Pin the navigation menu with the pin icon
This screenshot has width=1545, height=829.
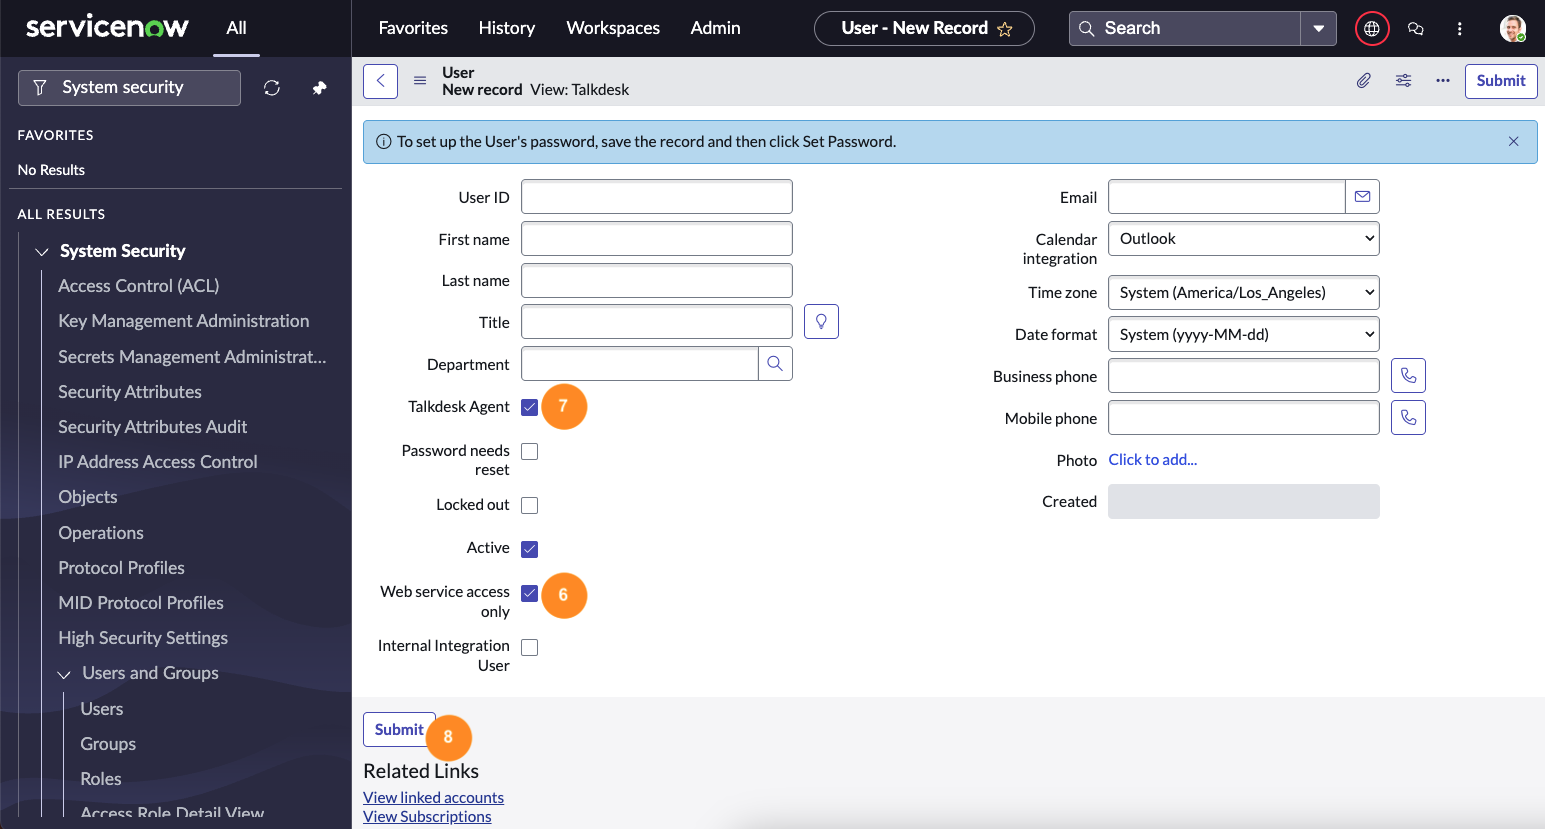320,88
